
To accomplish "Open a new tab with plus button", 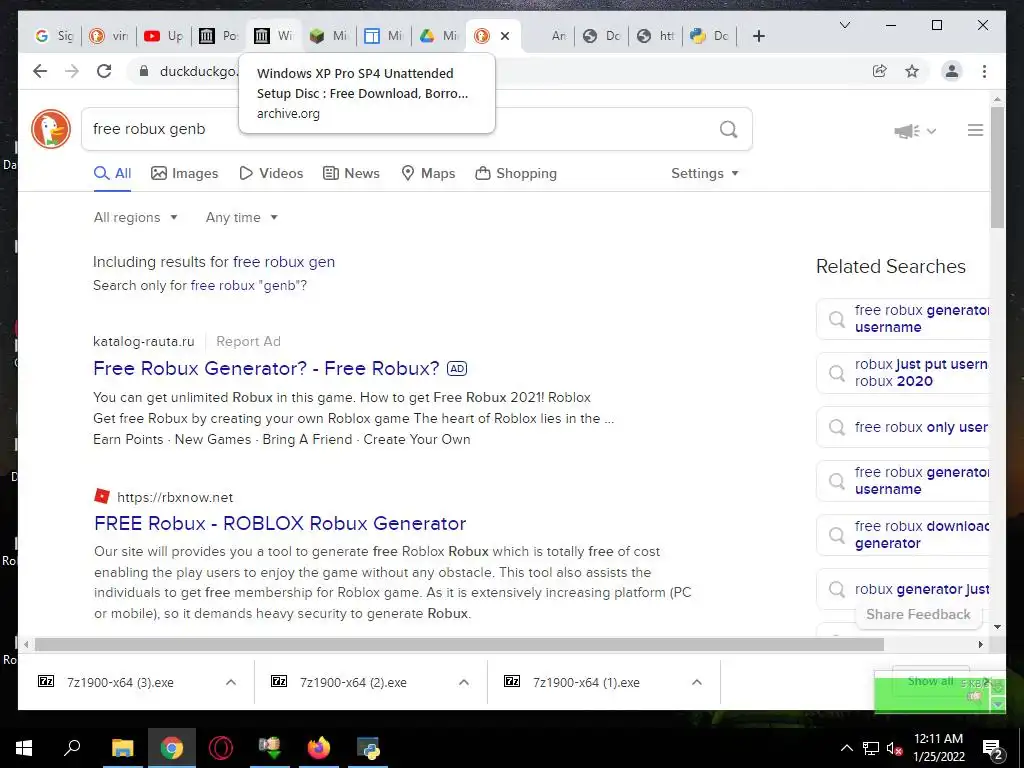I will 758,36.
